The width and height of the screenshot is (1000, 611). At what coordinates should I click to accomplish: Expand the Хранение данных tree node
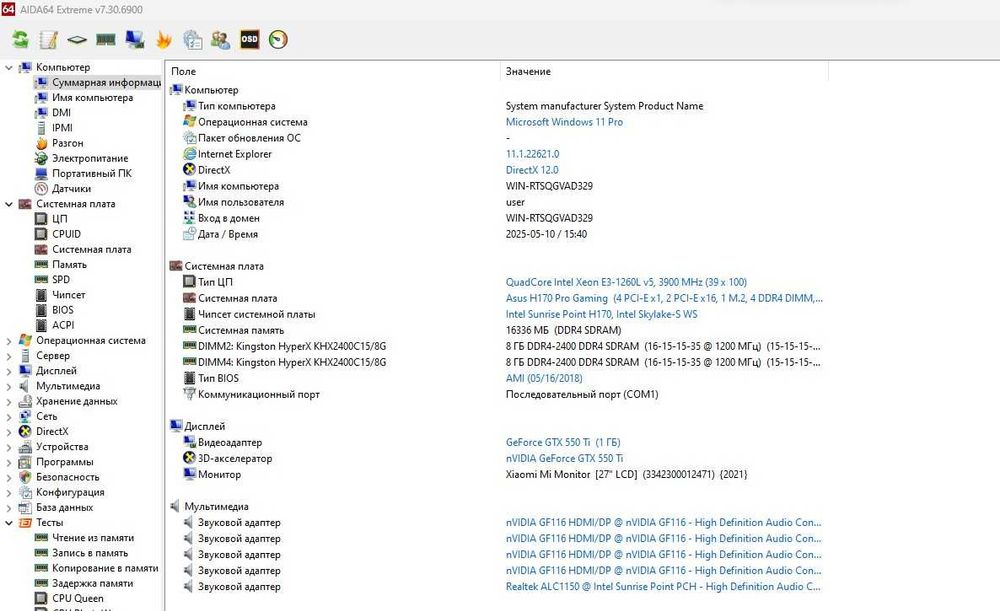[9, 401]
